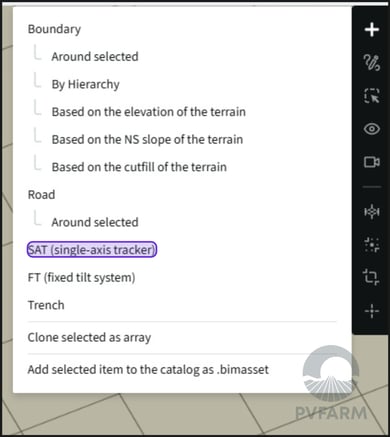This screenshot has width=390, height=437.
Task: Click the align center distribute icon
Action: [x=372, y=211]
